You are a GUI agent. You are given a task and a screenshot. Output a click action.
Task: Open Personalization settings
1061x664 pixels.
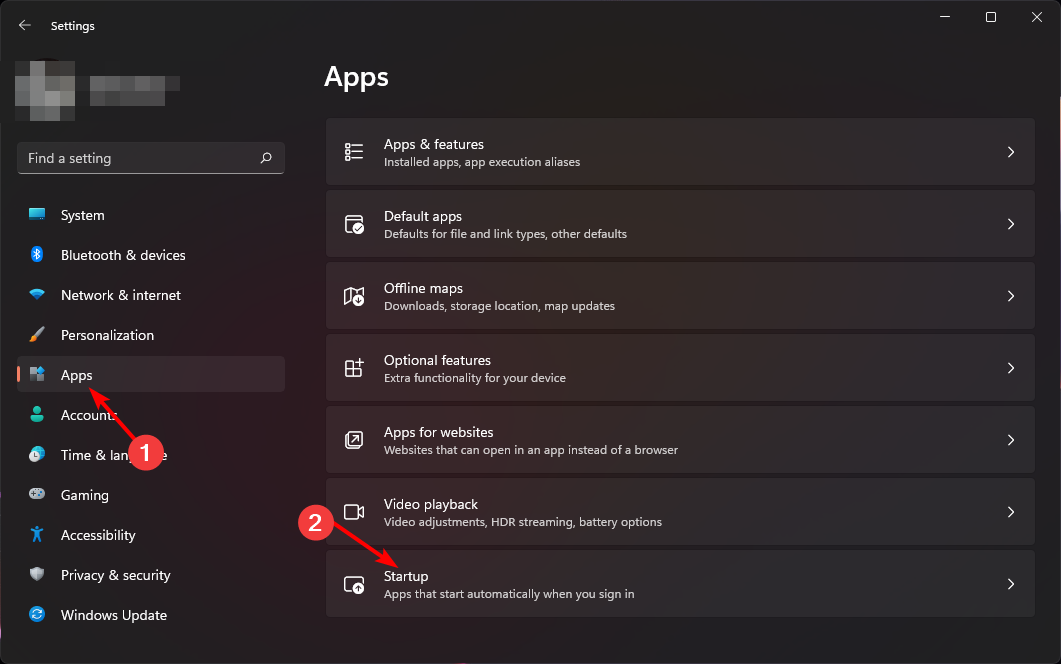coord(107,335)
